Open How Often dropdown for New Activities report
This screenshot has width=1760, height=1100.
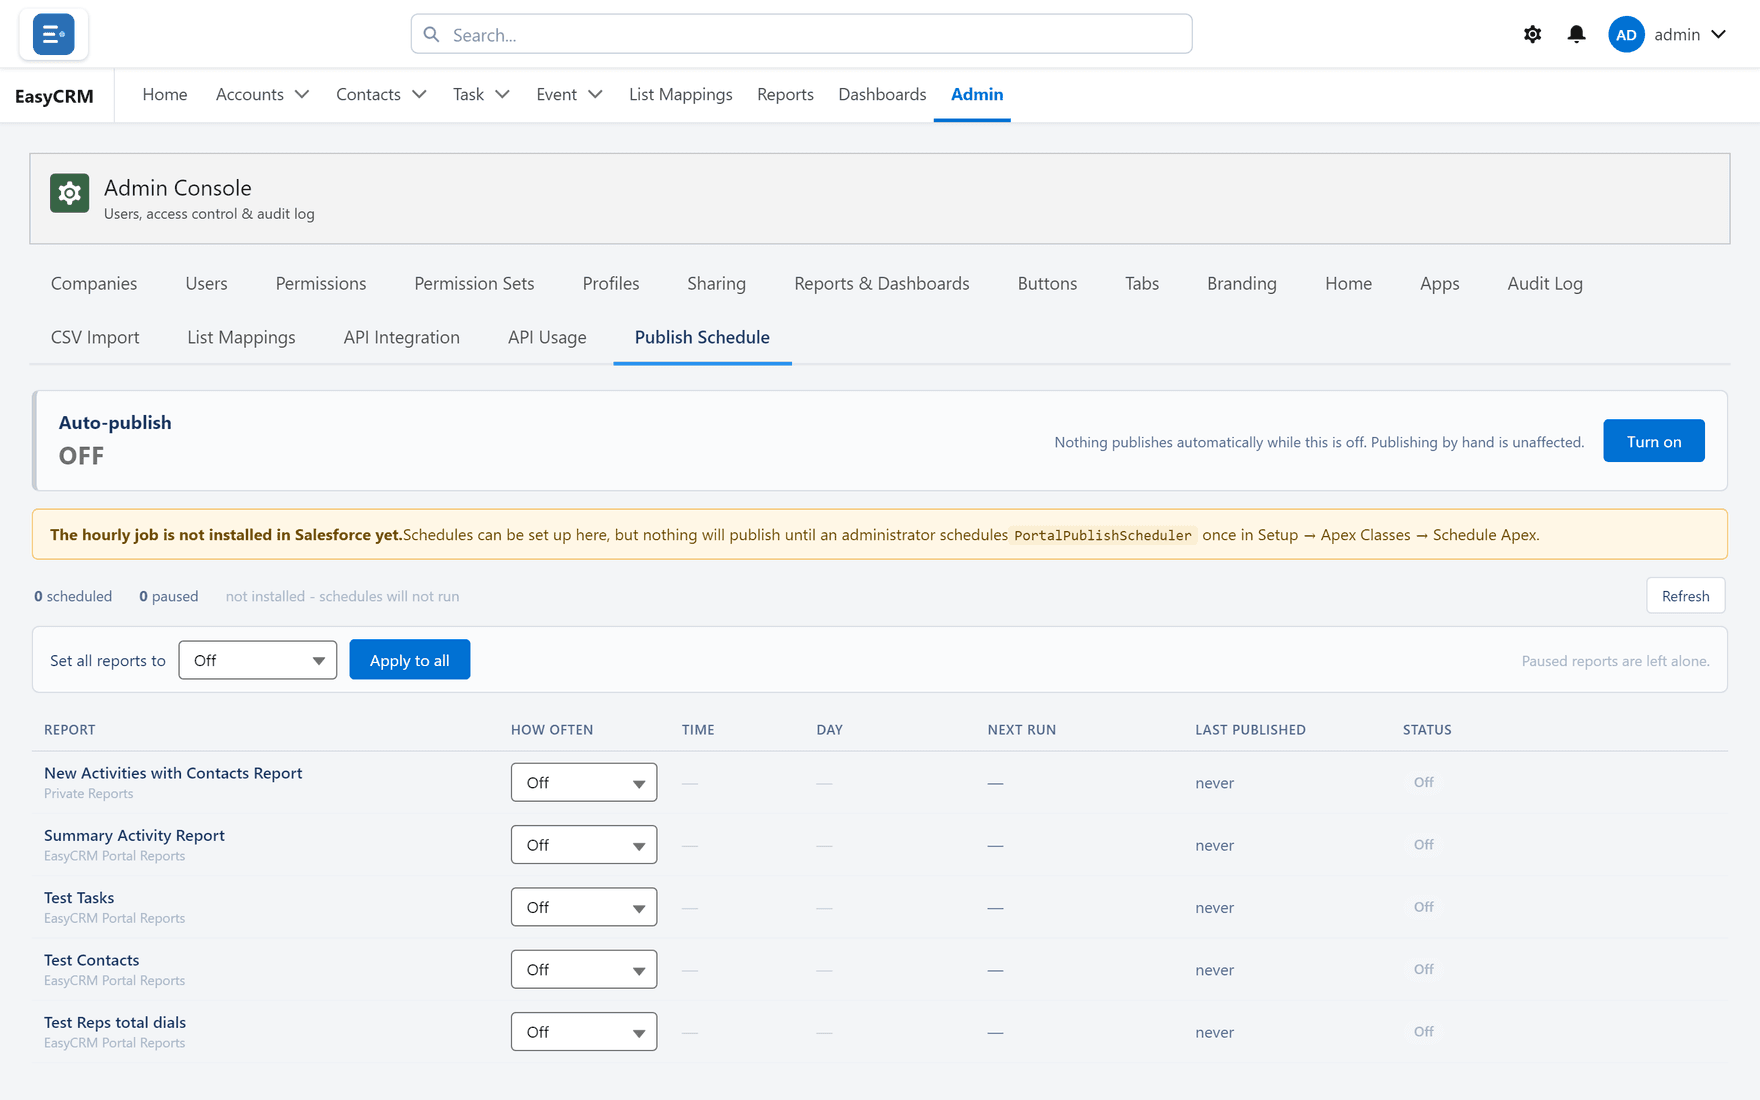pyautogui.click(x=584, y=782)
